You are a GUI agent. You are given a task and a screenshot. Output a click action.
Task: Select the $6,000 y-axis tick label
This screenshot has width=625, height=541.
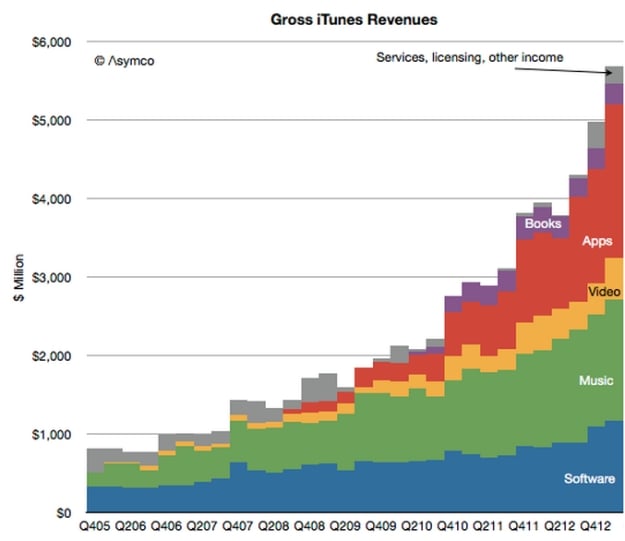[54, 42]
